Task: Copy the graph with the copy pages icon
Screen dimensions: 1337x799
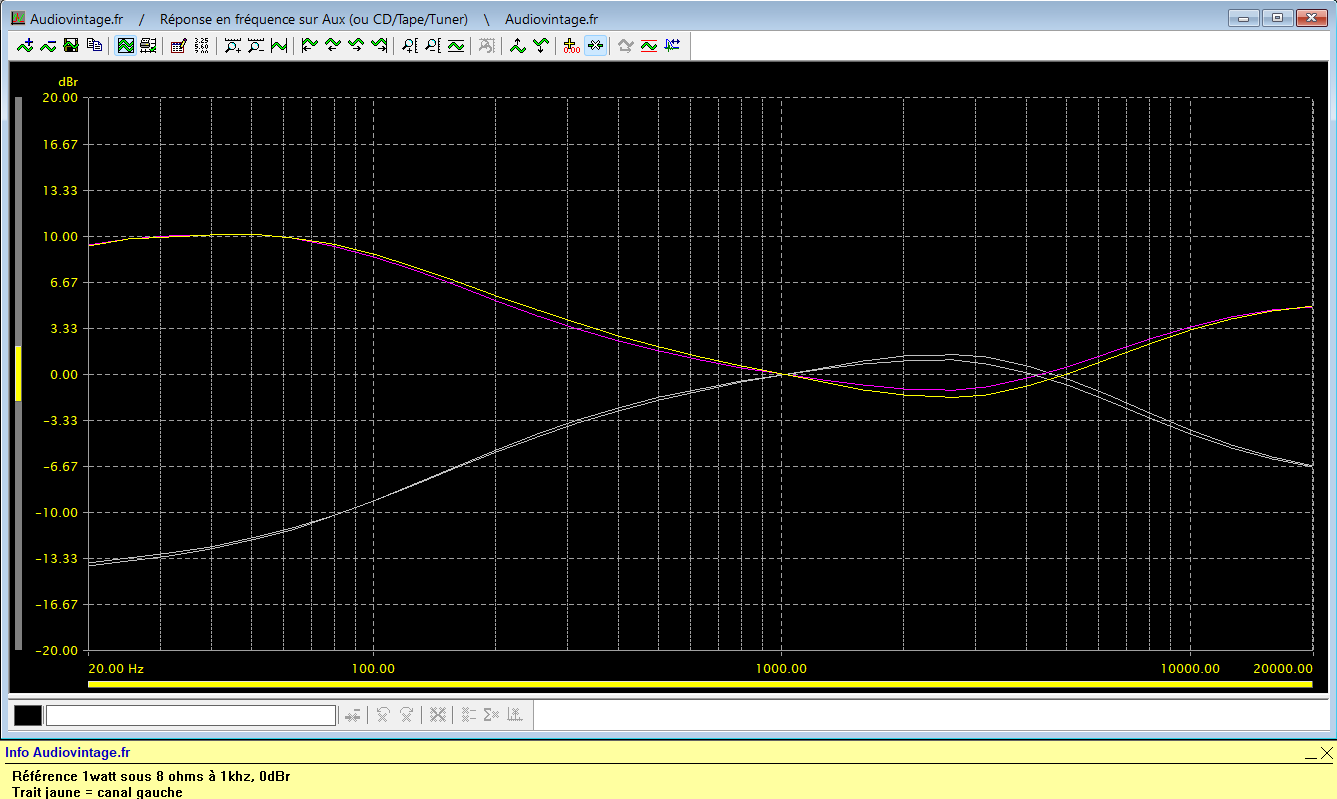Action: pos(94,45)
